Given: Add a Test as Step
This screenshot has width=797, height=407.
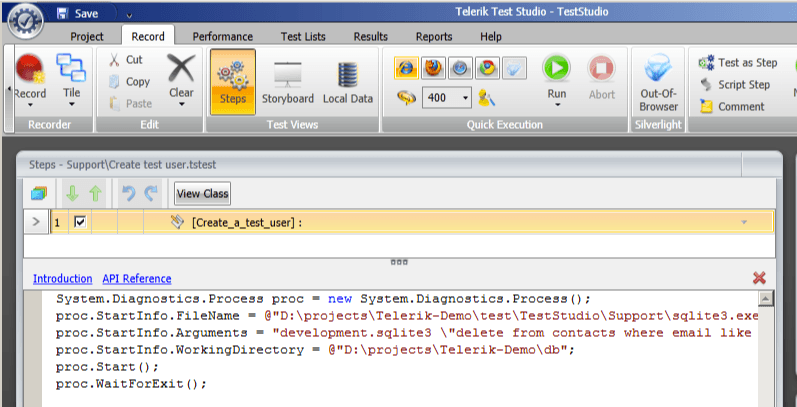Looking at the screenshot, I should point(738,63).
